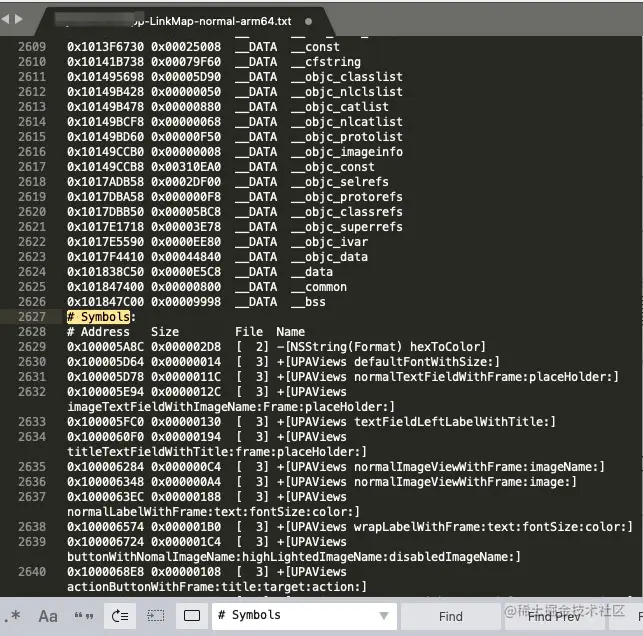Click '__common' section name
The image size is (643, 636).
[319, 287]
